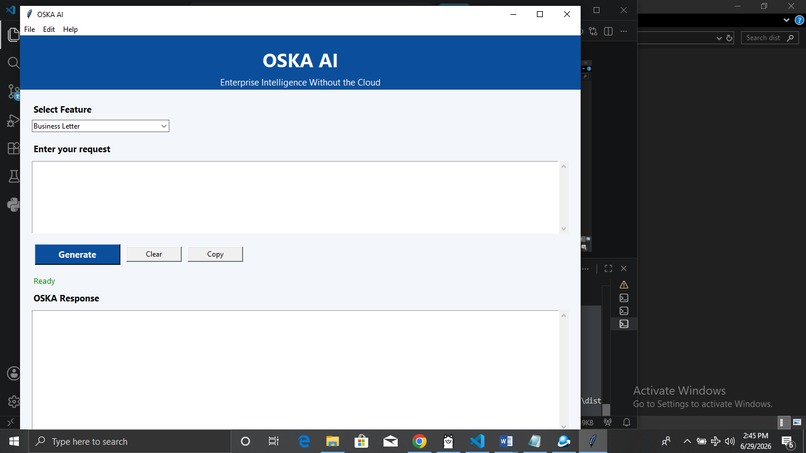
Task: Open the Windows Start menu
Action: click(14, 441)
